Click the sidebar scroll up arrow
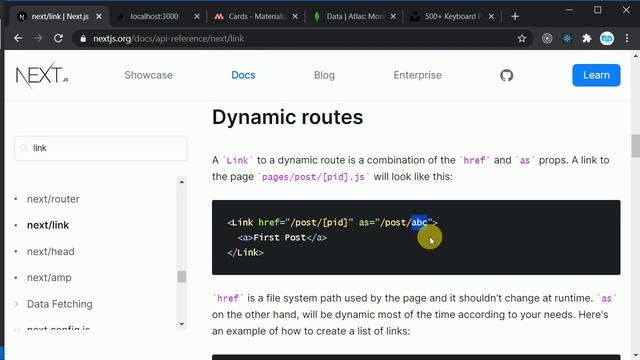The width and height of the screenshot is (640, 360). [x=182, y=182]
